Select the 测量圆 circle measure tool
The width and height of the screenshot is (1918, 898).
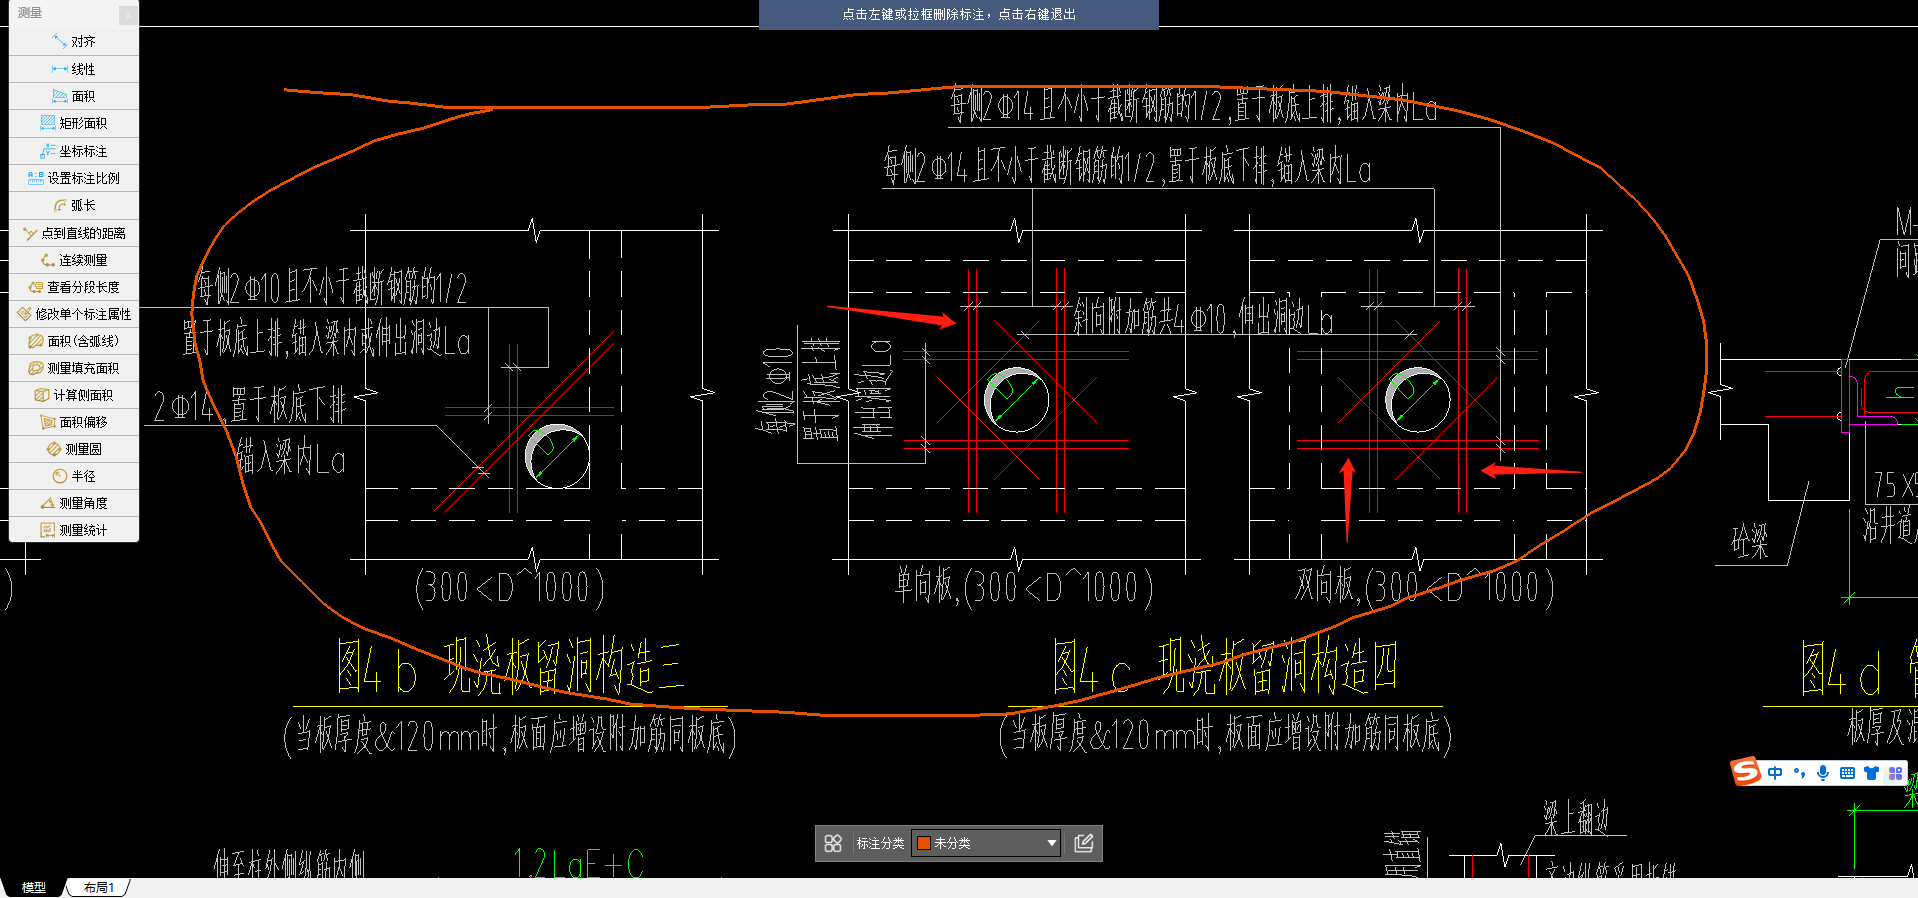click(74, 449)
